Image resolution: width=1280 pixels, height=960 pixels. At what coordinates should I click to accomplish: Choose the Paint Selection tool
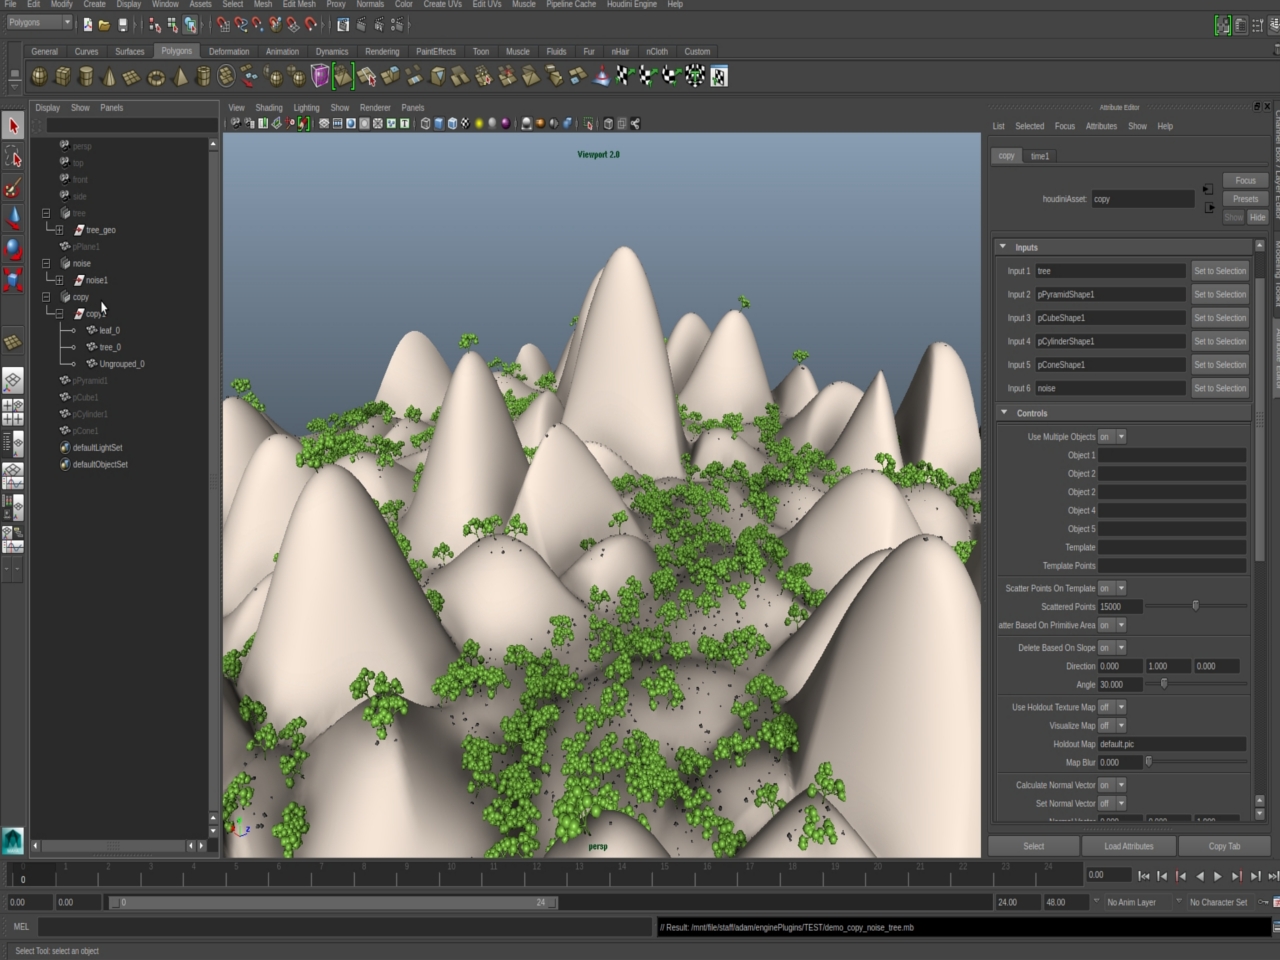coord(13,188)
